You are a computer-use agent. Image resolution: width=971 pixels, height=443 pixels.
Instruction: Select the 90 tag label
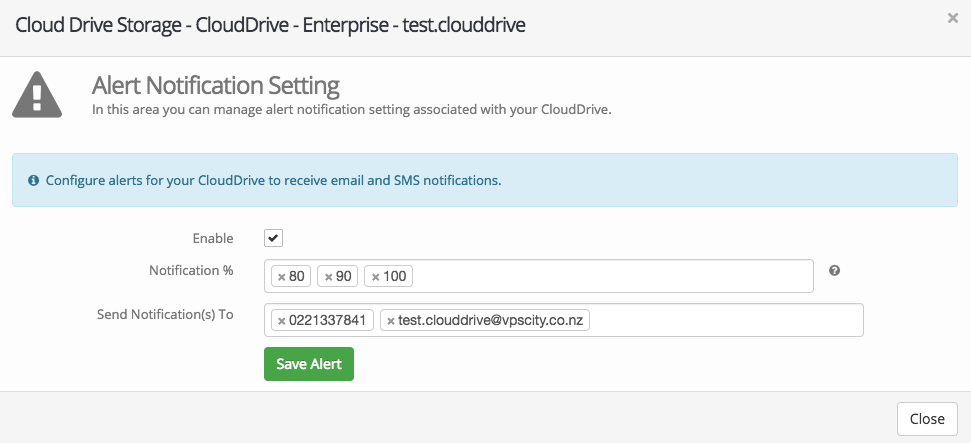click(x=344, y=276)
